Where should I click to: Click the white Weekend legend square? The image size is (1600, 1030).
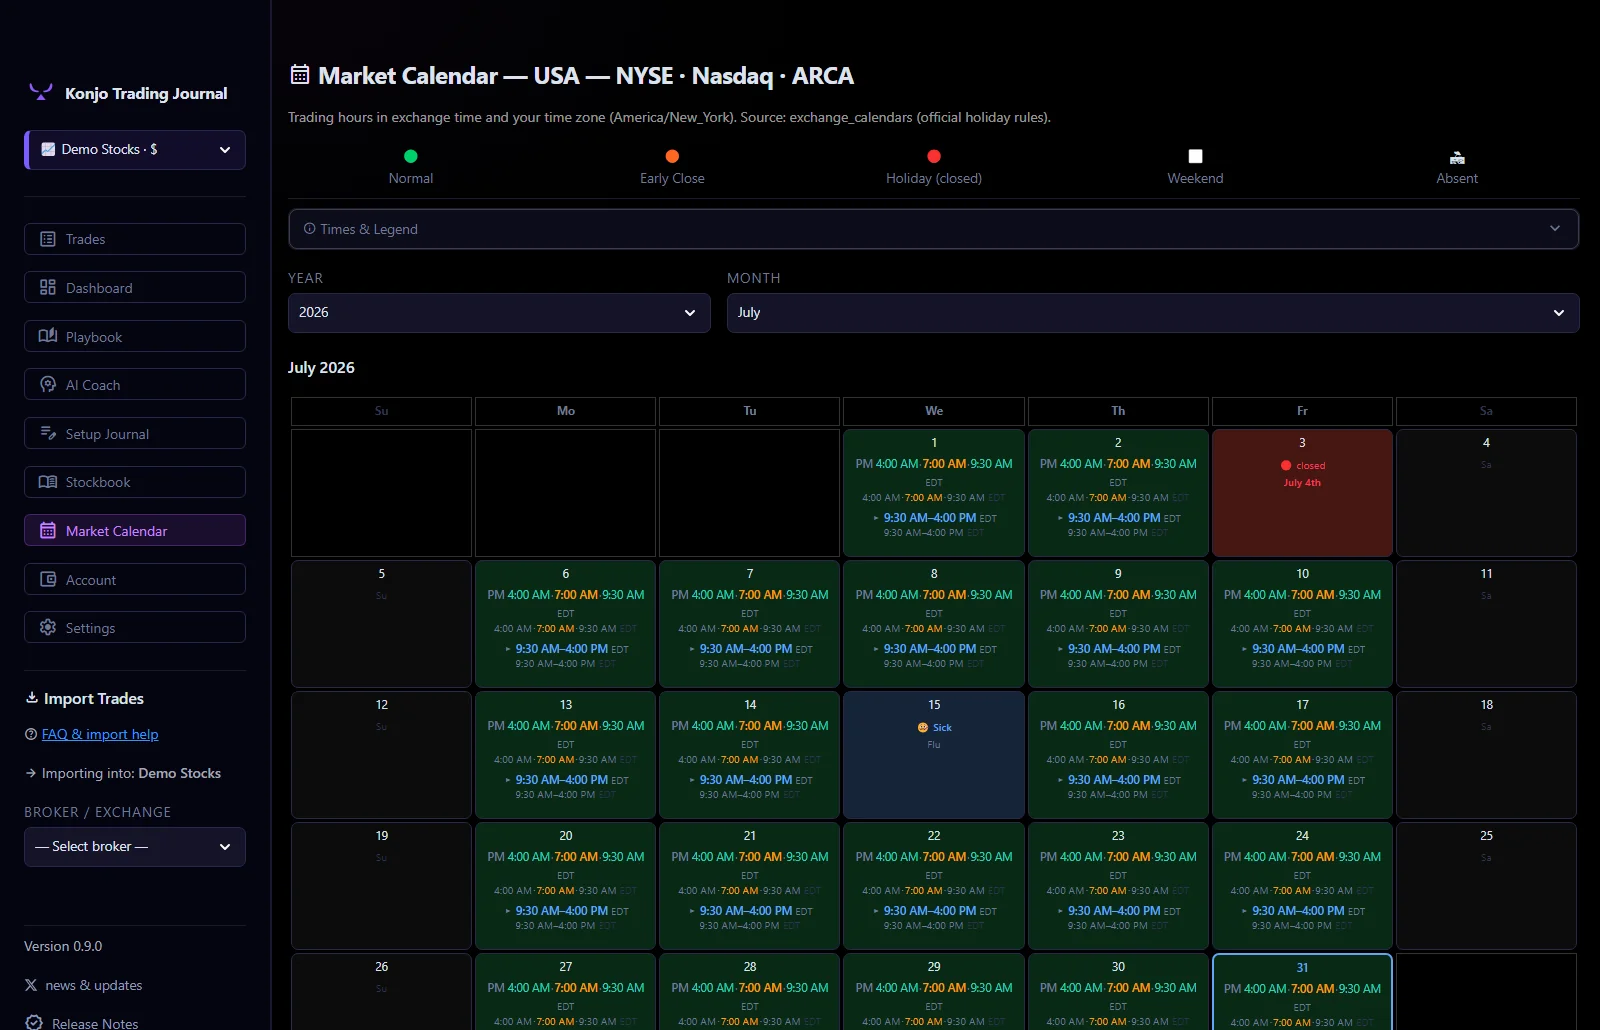(1195, 156)
